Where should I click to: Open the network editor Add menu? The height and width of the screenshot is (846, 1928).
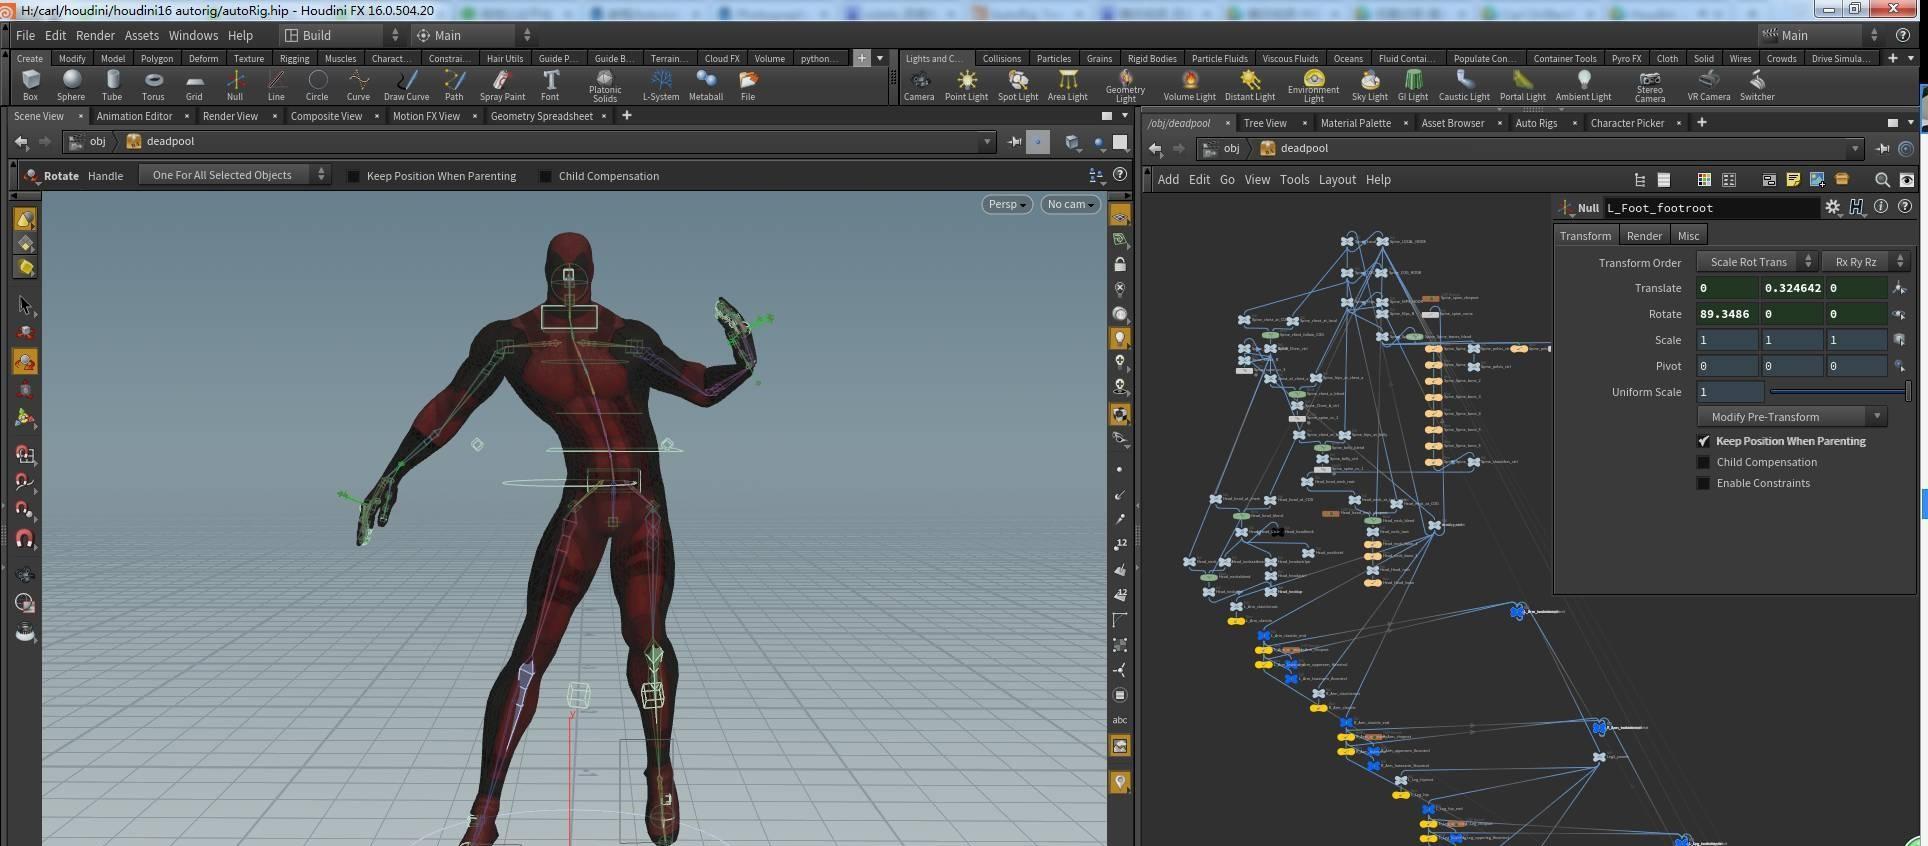click(x=1168, y=180)
